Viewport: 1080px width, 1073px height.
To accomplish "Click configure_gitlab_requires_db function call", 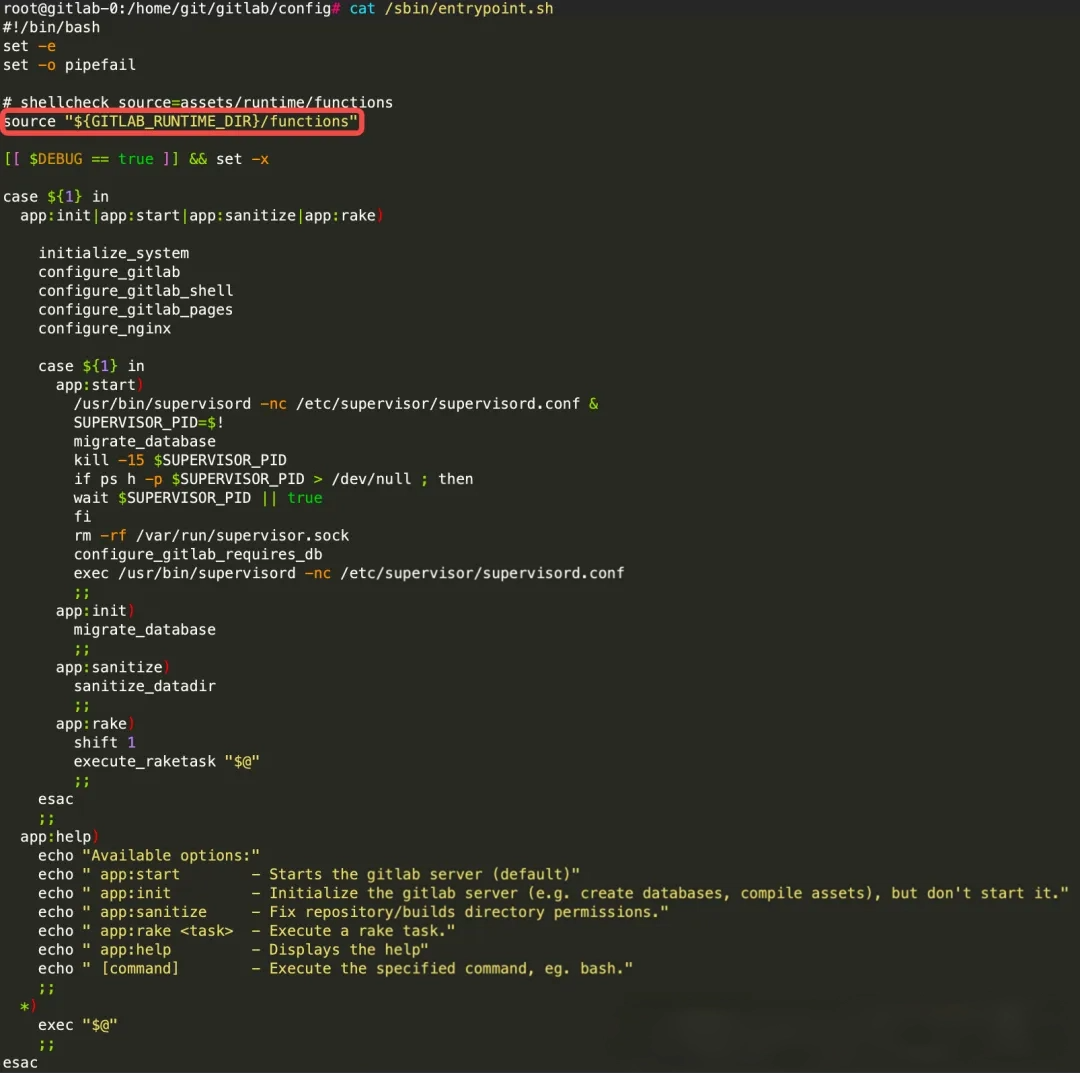I will (x=197, y=555).
